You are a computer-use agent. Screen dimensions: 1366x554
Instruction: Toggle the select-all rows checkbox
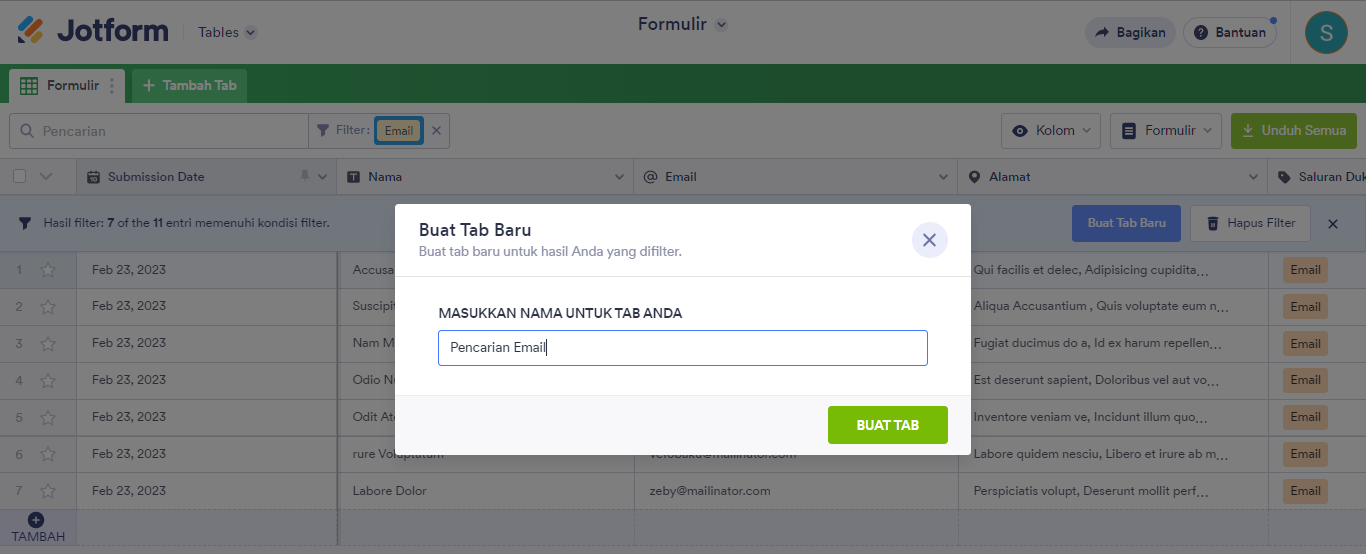[20, 177]
